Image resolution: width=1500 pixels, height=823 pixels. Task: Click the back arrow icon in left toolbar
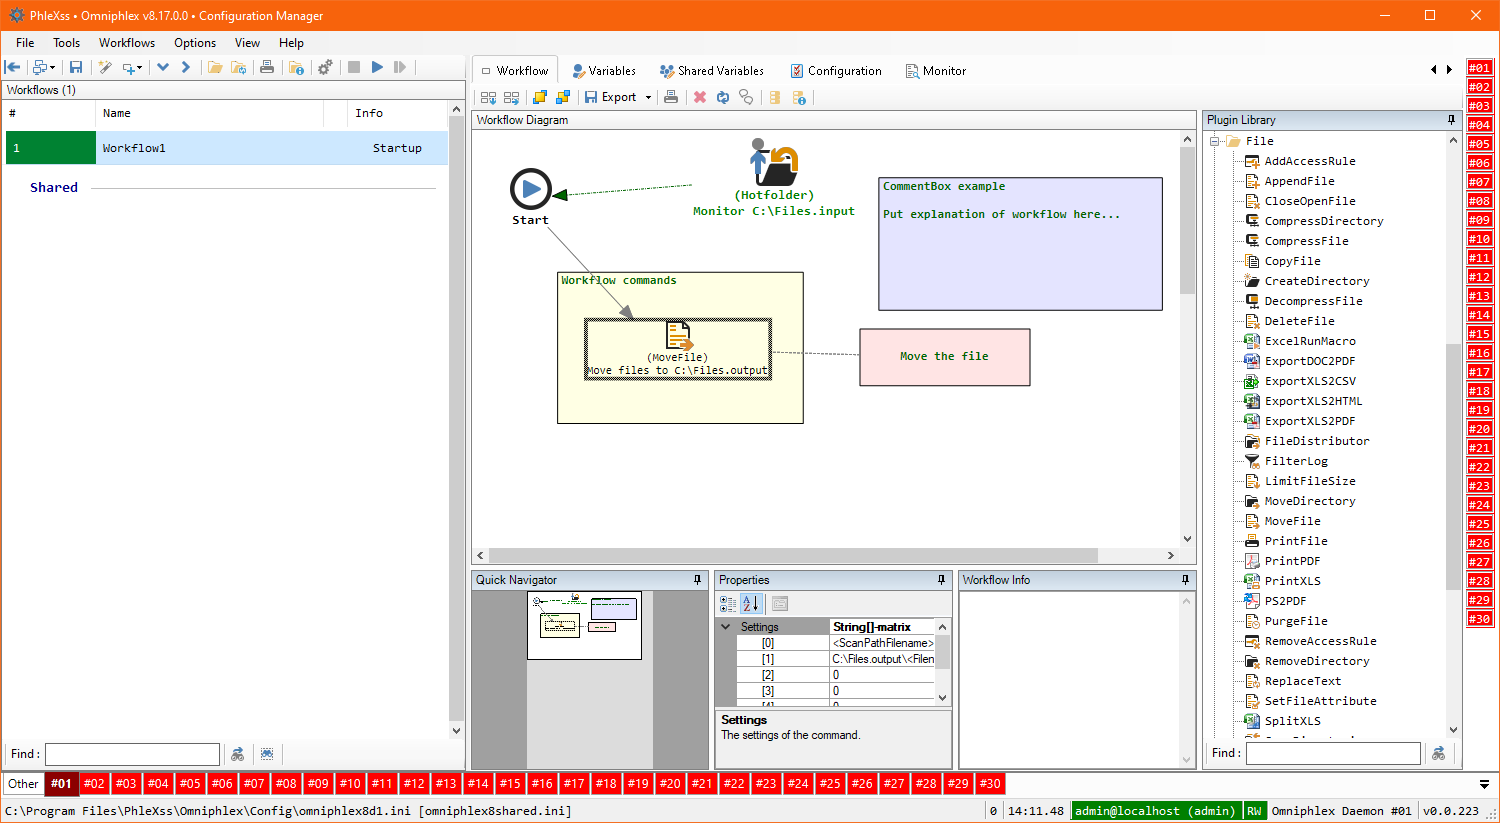tap(13, 67)
